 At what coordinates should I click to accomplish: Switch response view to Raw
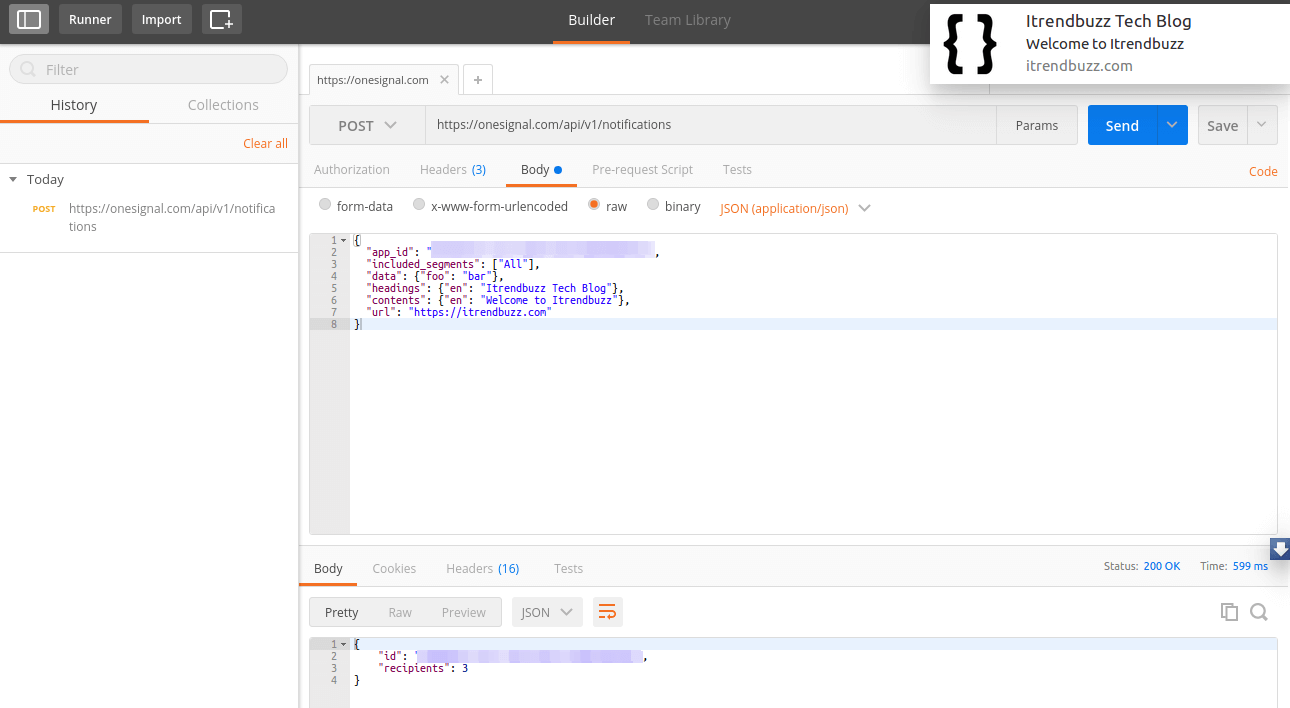click(400, 612)
